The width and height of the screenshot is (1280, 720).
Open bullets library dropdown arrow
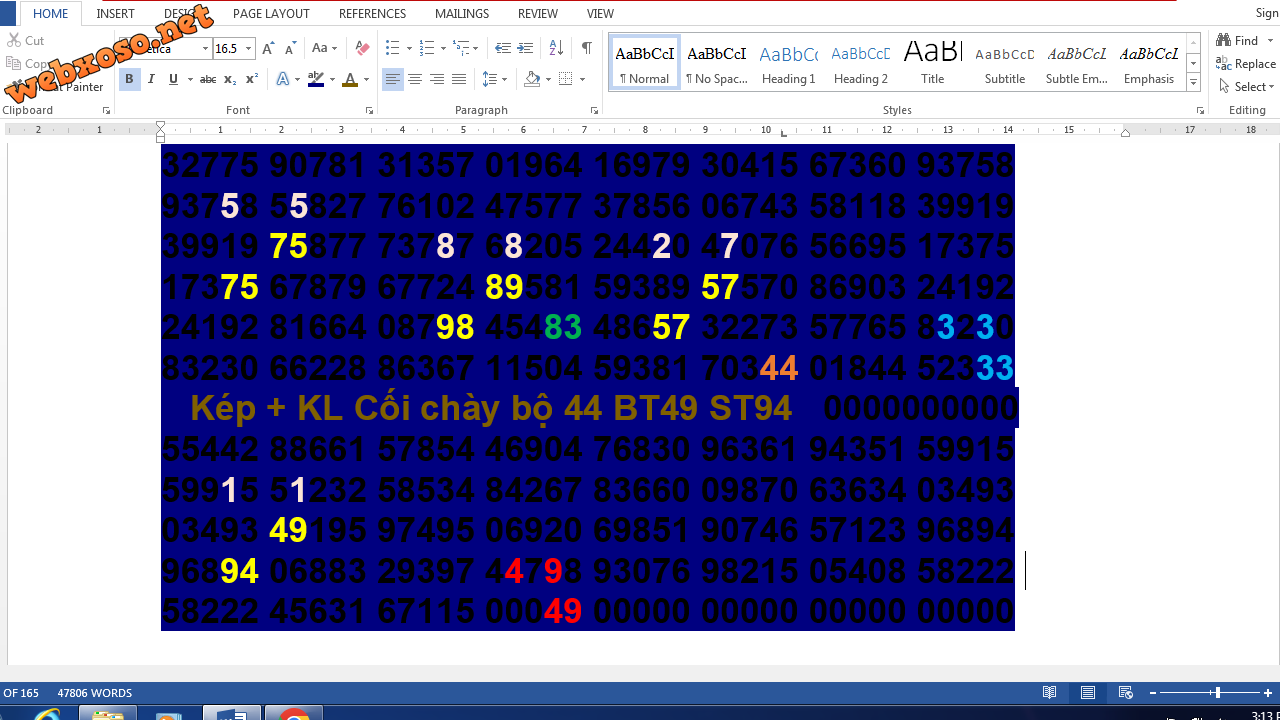[x=408, y=48]
